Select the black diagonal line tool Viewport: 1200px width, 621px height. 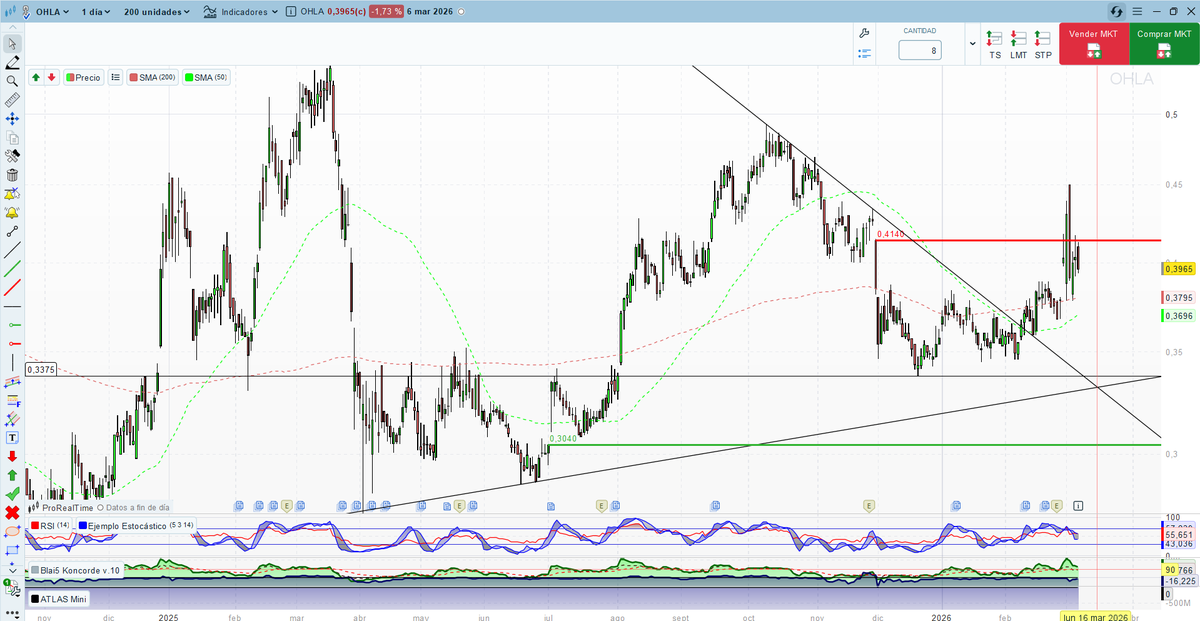tap(12, 250)
